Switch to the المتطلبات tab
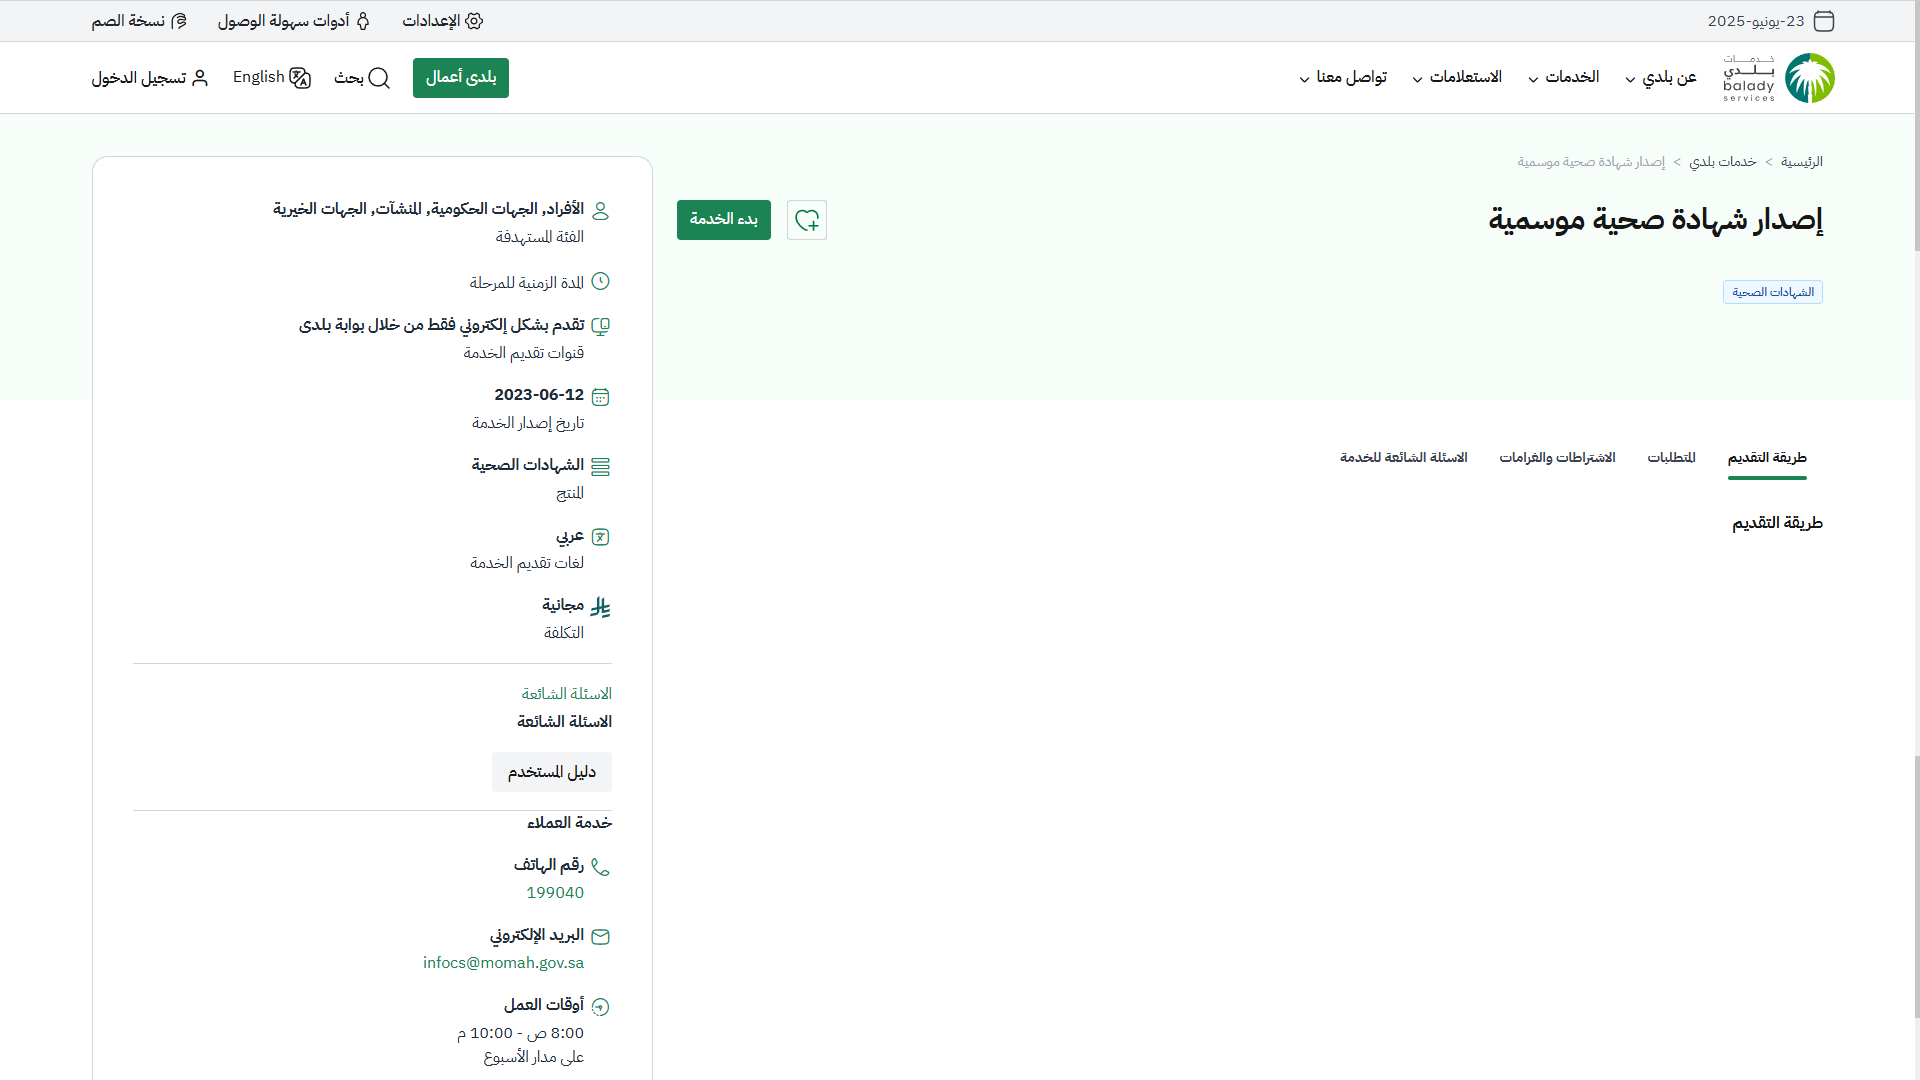The width and height of the screenshot is (1920, 1080). (1671, 458)
